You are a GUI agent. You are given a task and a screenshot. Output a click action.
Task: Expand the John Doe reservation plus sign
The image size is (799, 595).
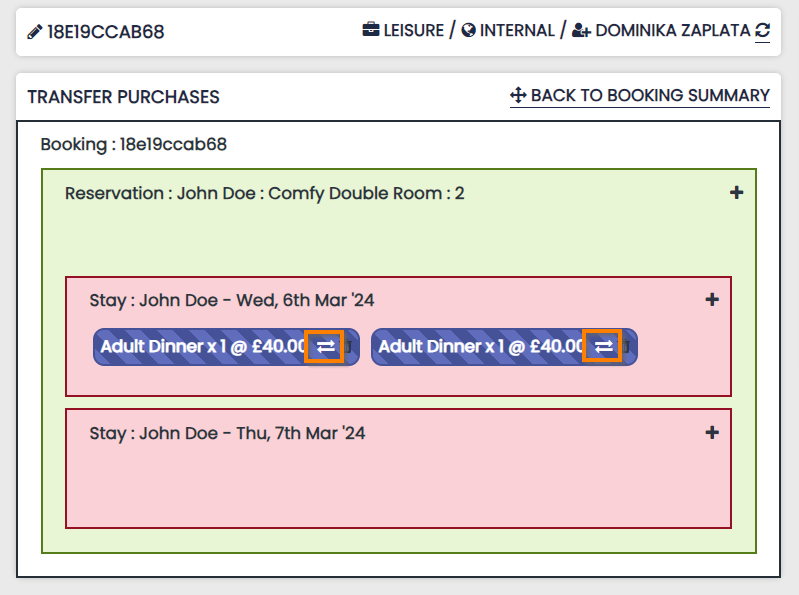click(x=736, y=193)
